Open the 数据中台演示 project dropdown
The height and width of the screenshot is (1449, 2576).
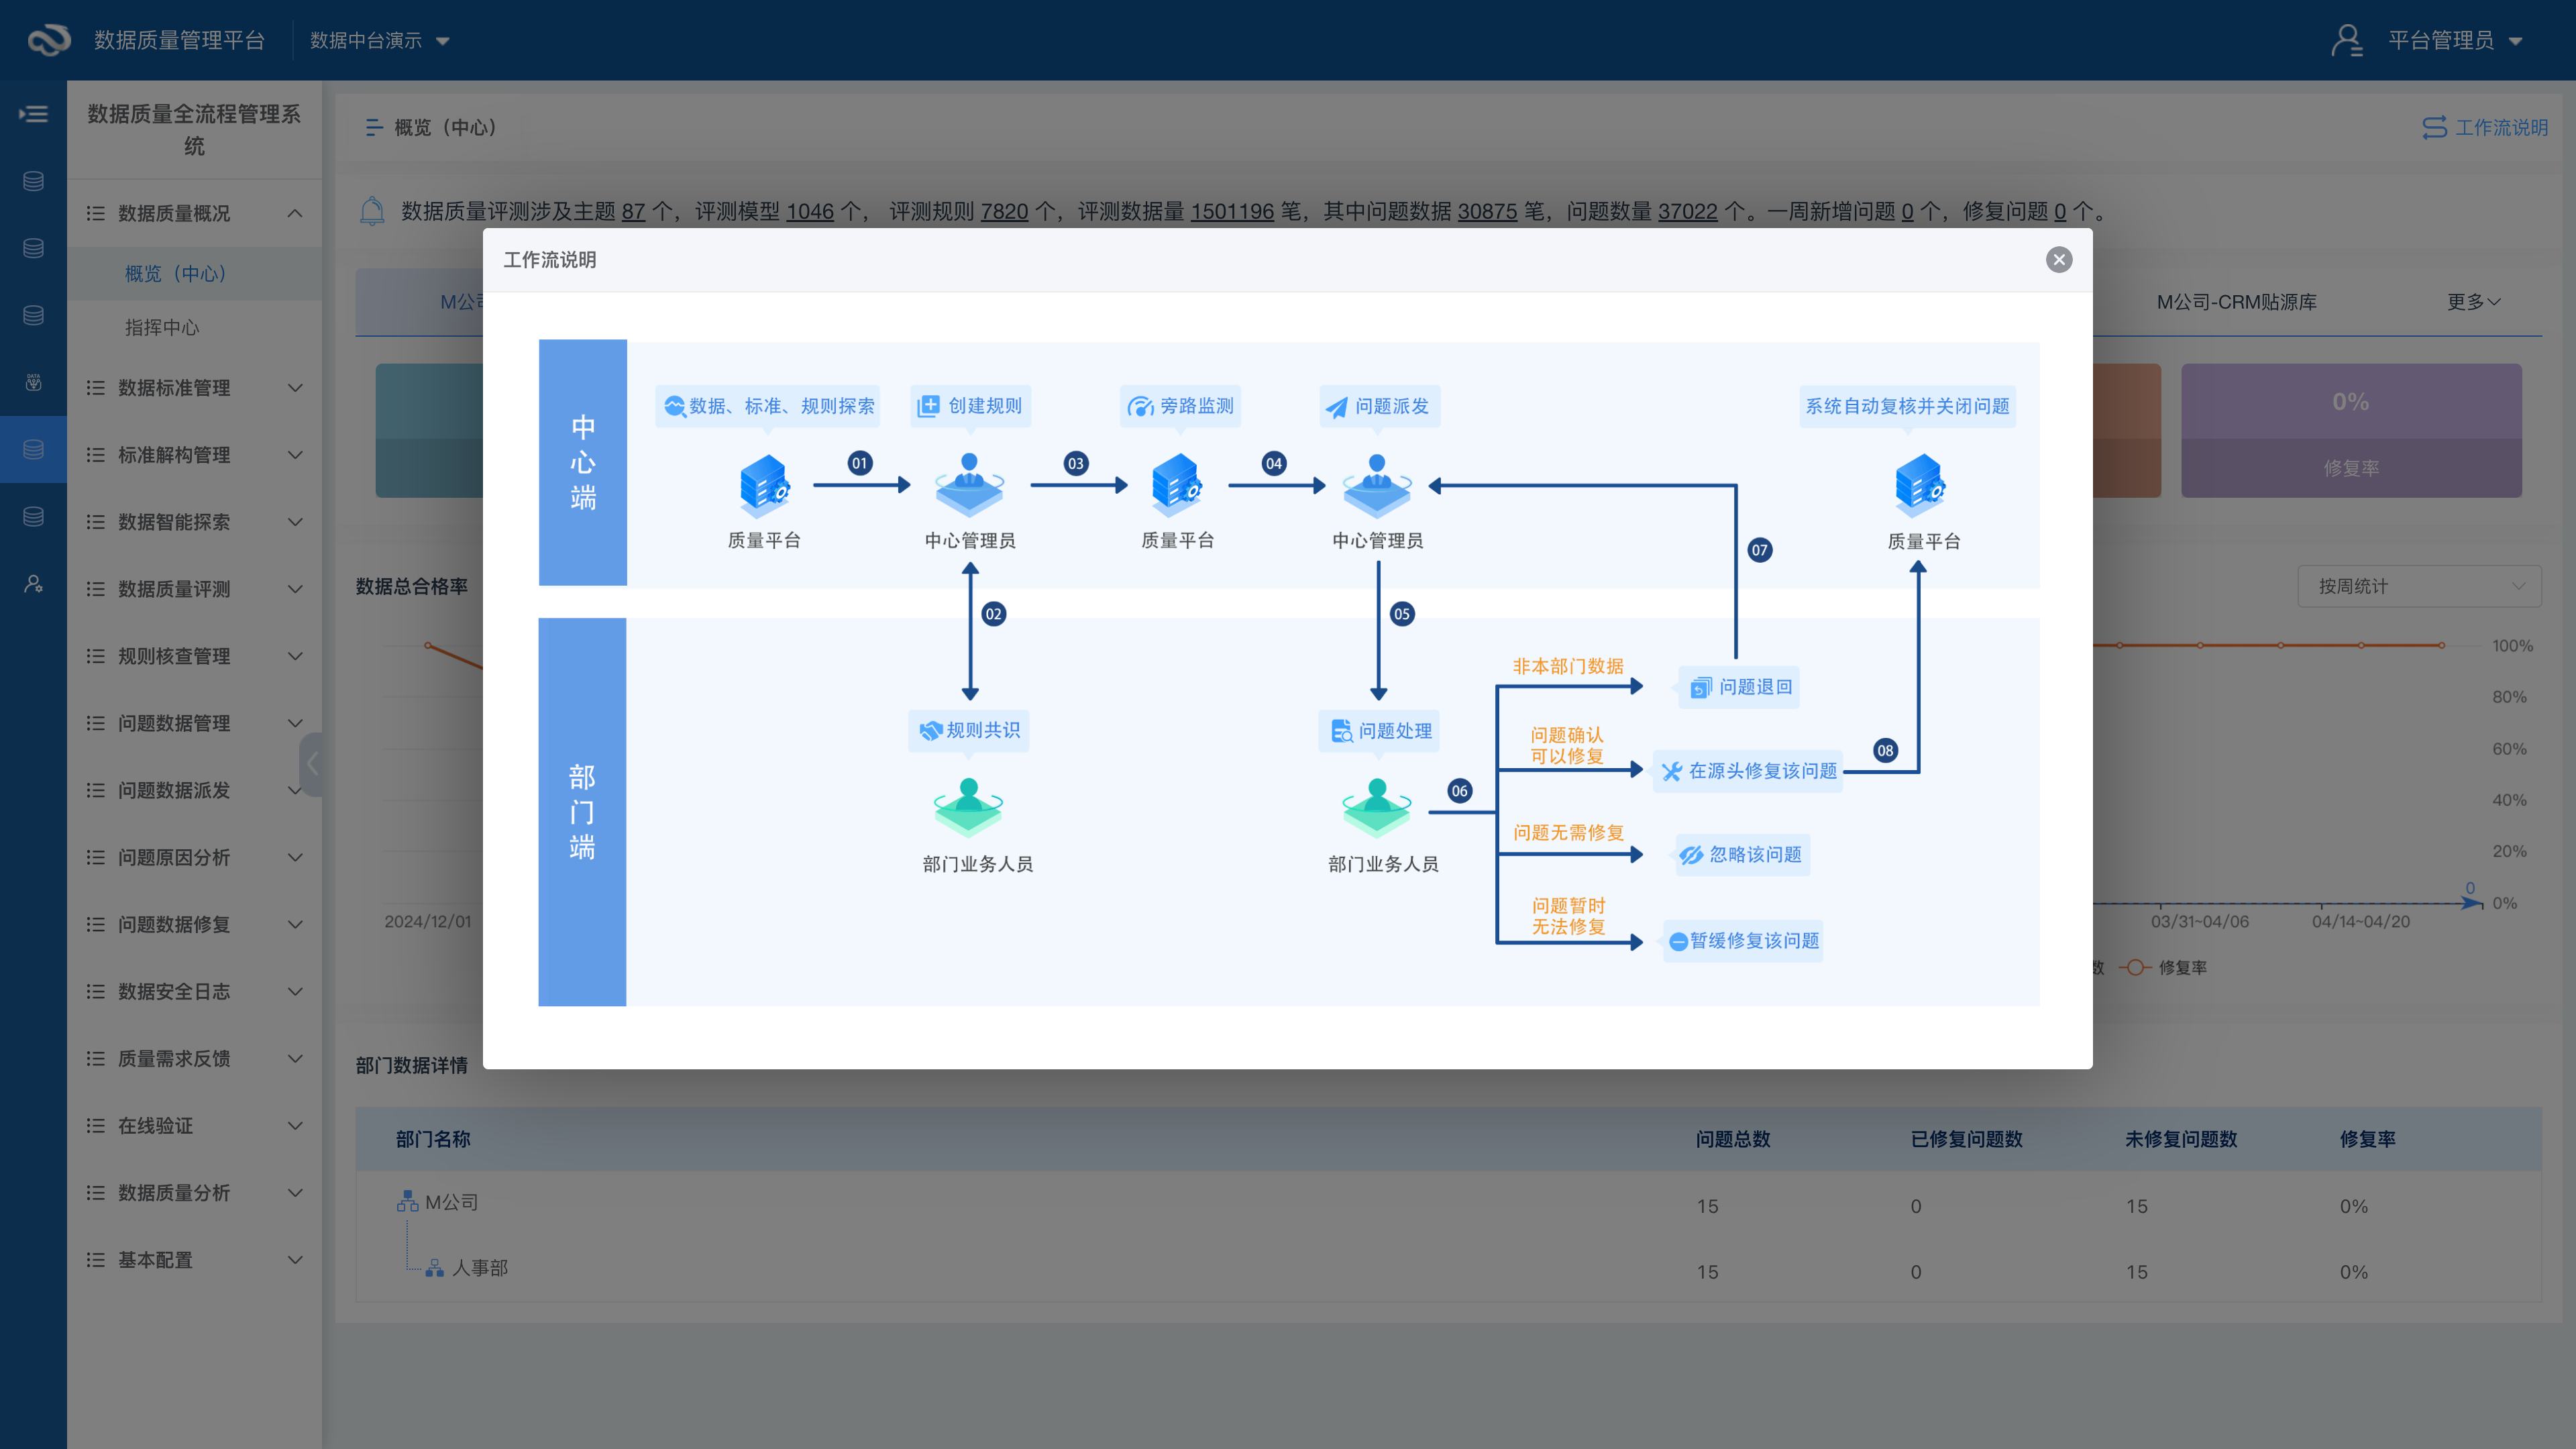click(x=379, y=40)
